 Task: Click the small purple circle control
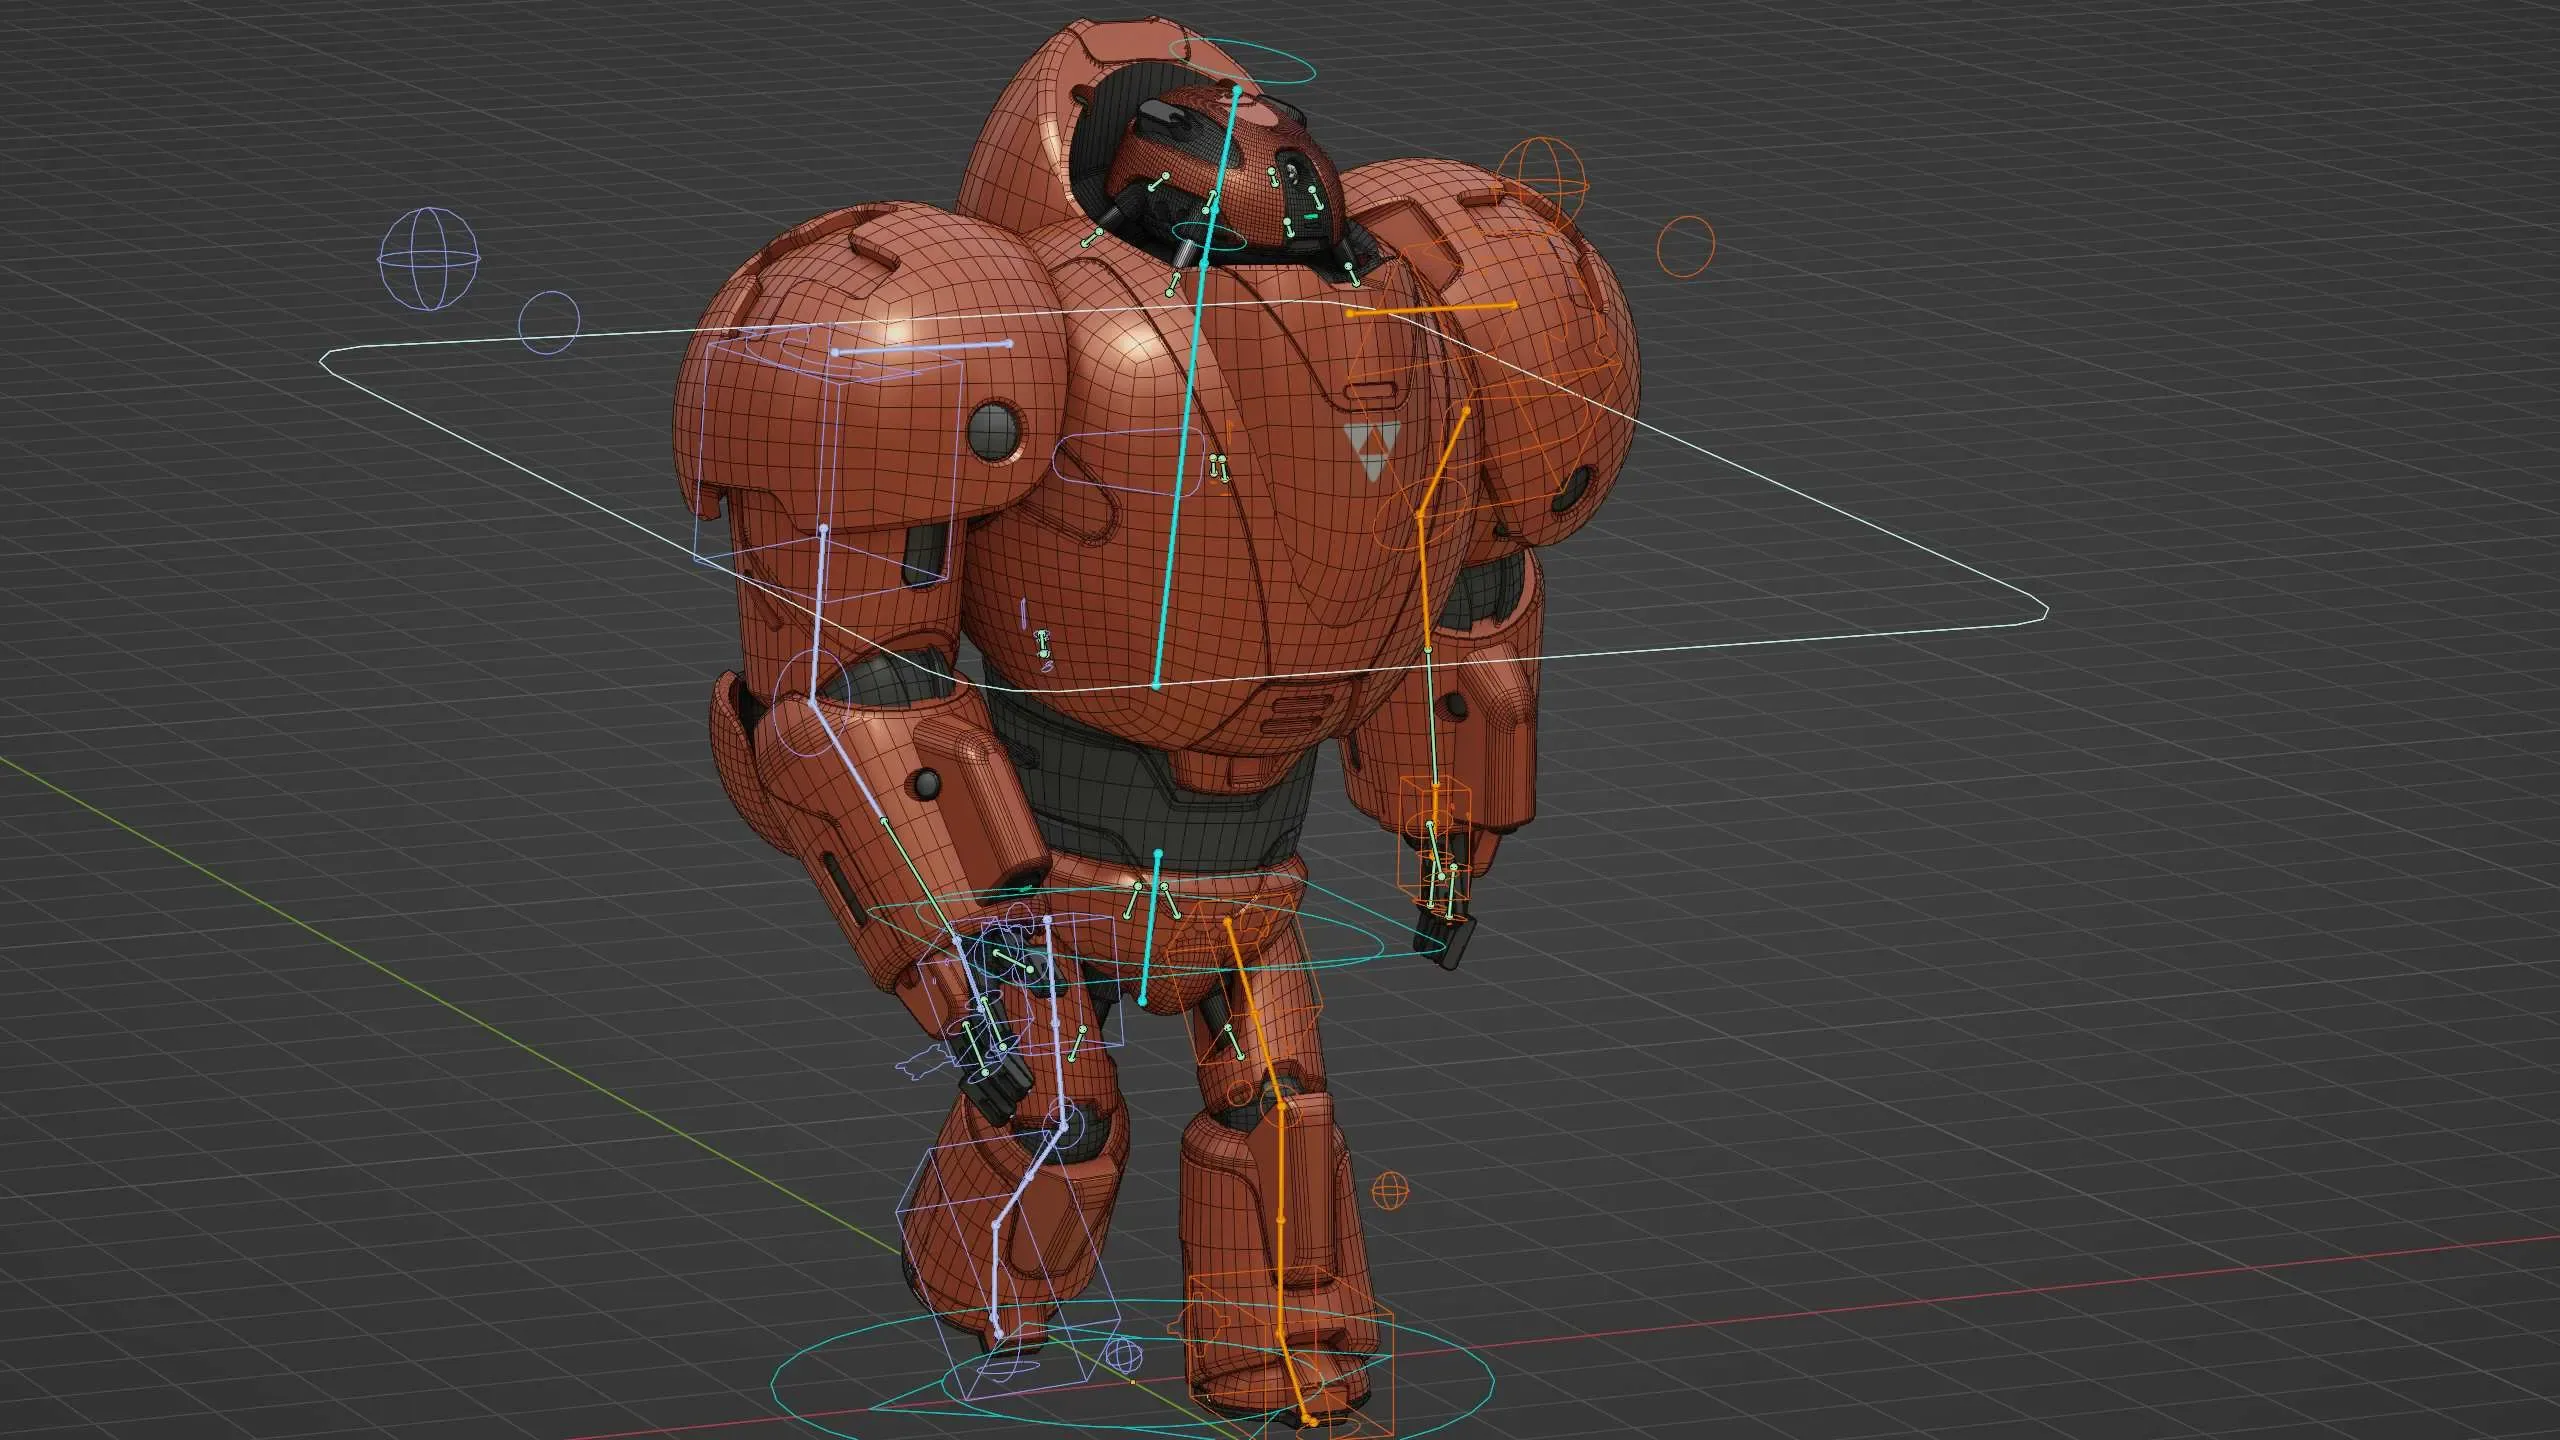pyautogui.click(x=549, y=322)
